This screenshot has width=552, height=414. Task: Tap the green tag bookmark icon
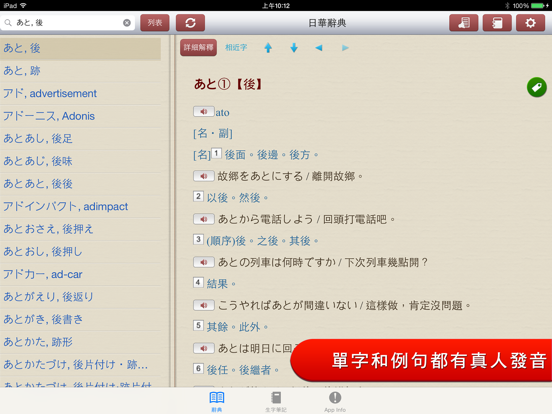pyautogui.click(x=537, y=87)
